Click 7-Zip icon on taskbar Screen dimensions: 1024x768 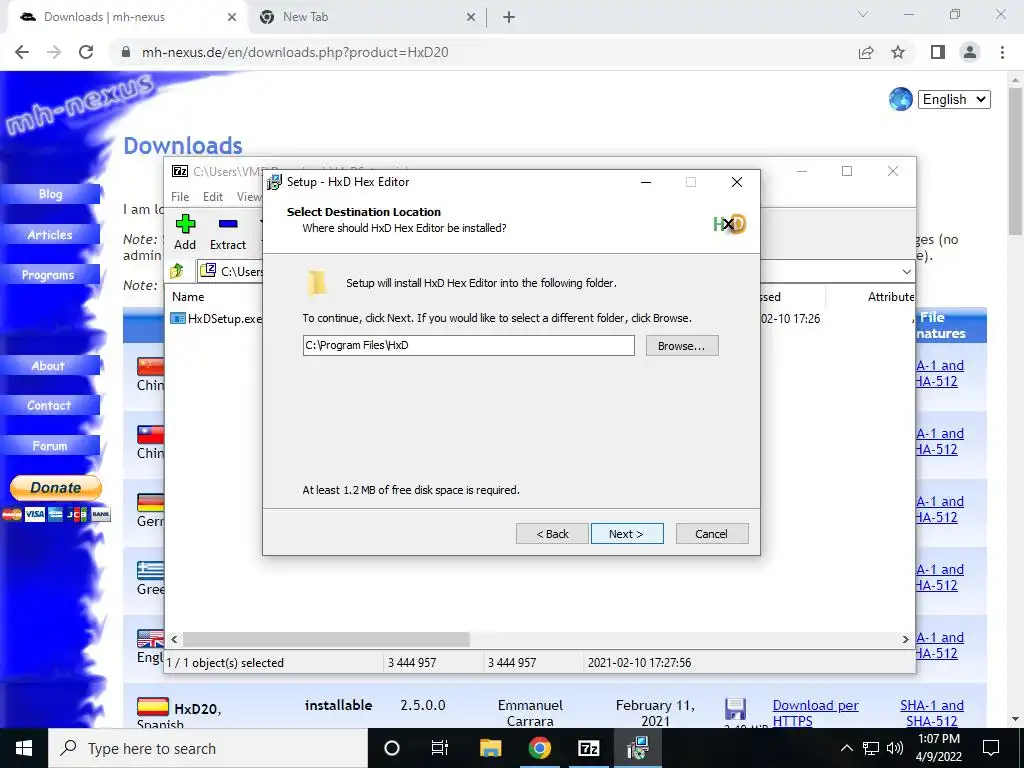click(588, 748)
